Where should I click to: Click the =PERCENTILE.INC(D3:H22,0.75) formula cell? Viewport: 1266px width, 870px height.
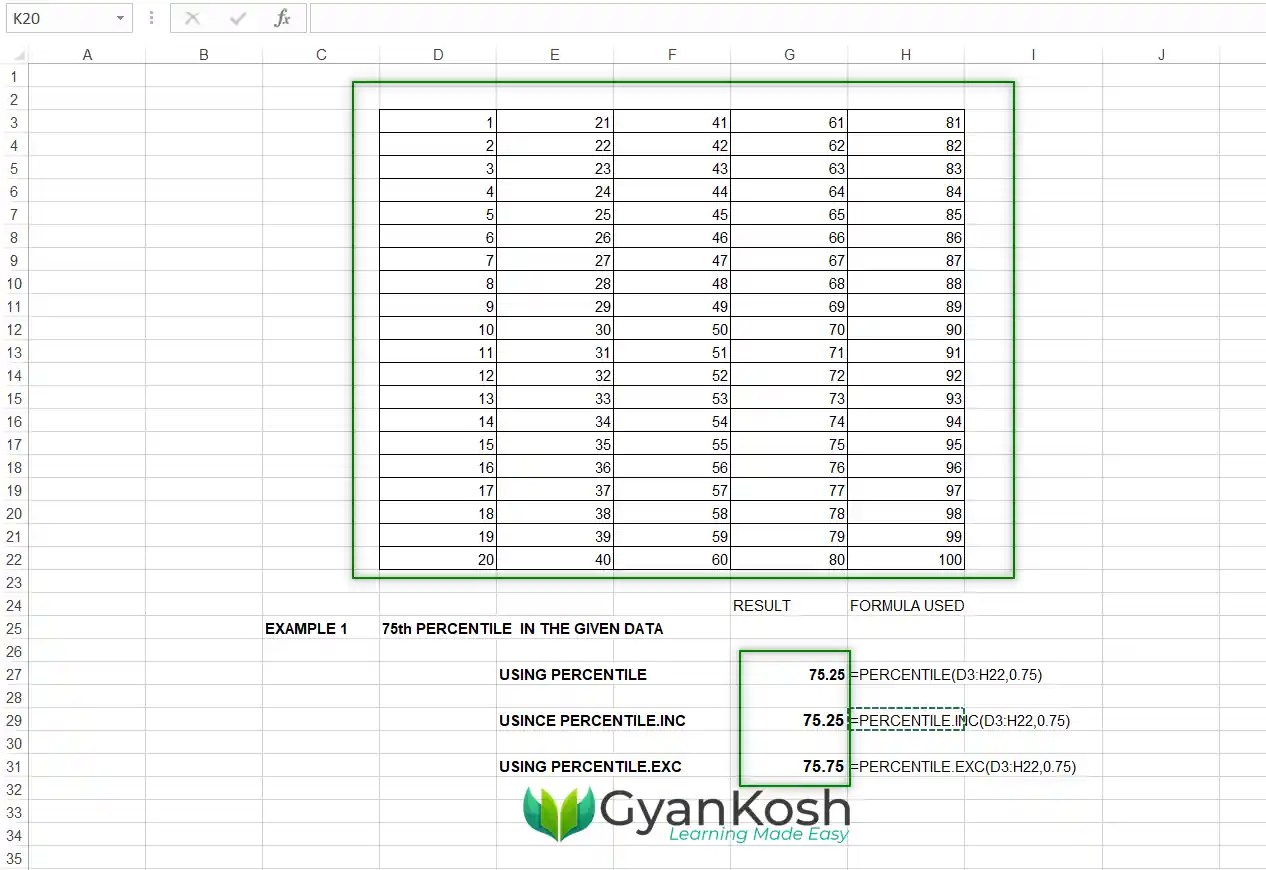pos(960,721)
